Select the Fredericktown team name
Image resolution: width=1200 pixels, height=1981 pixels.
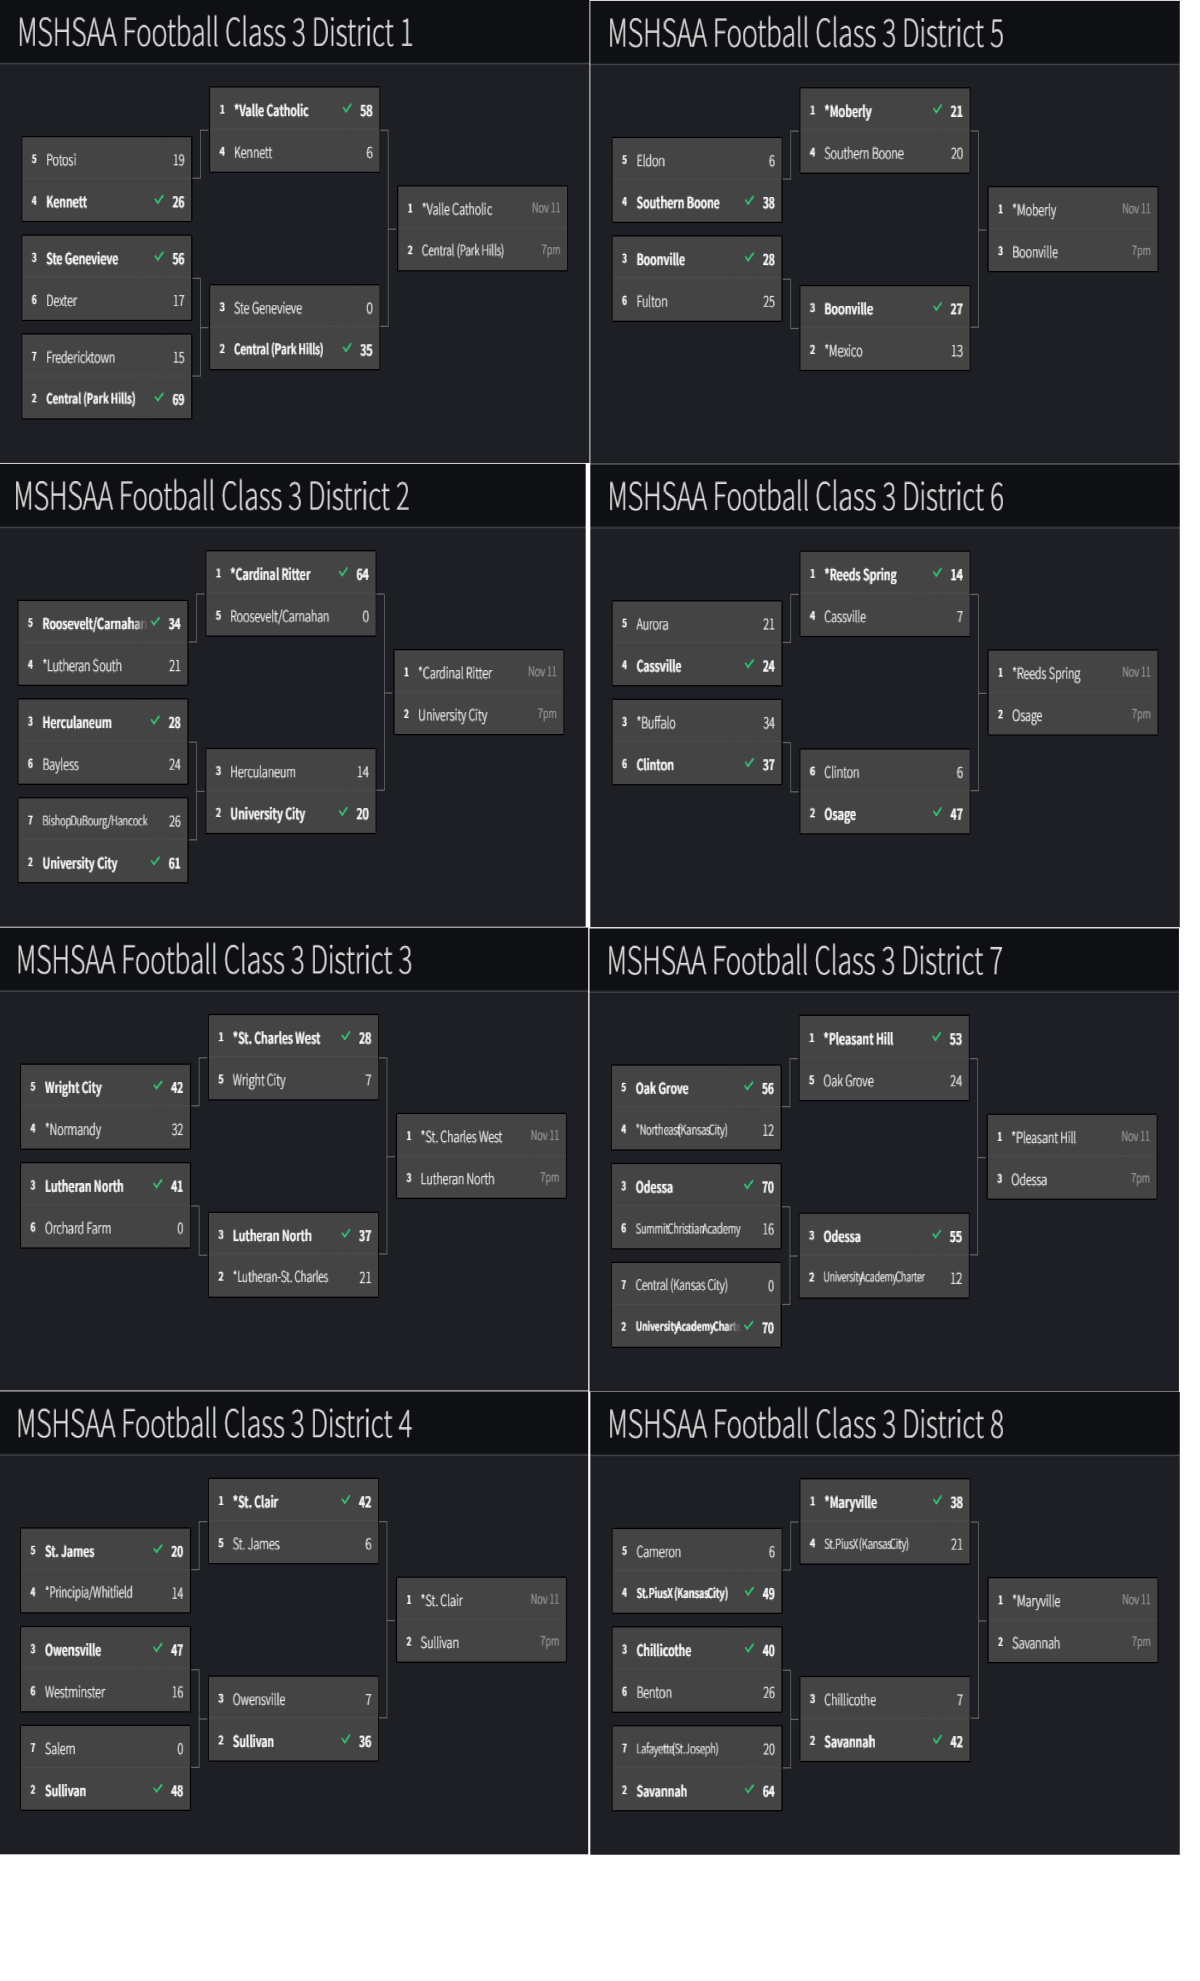click(x=80, y=357)
